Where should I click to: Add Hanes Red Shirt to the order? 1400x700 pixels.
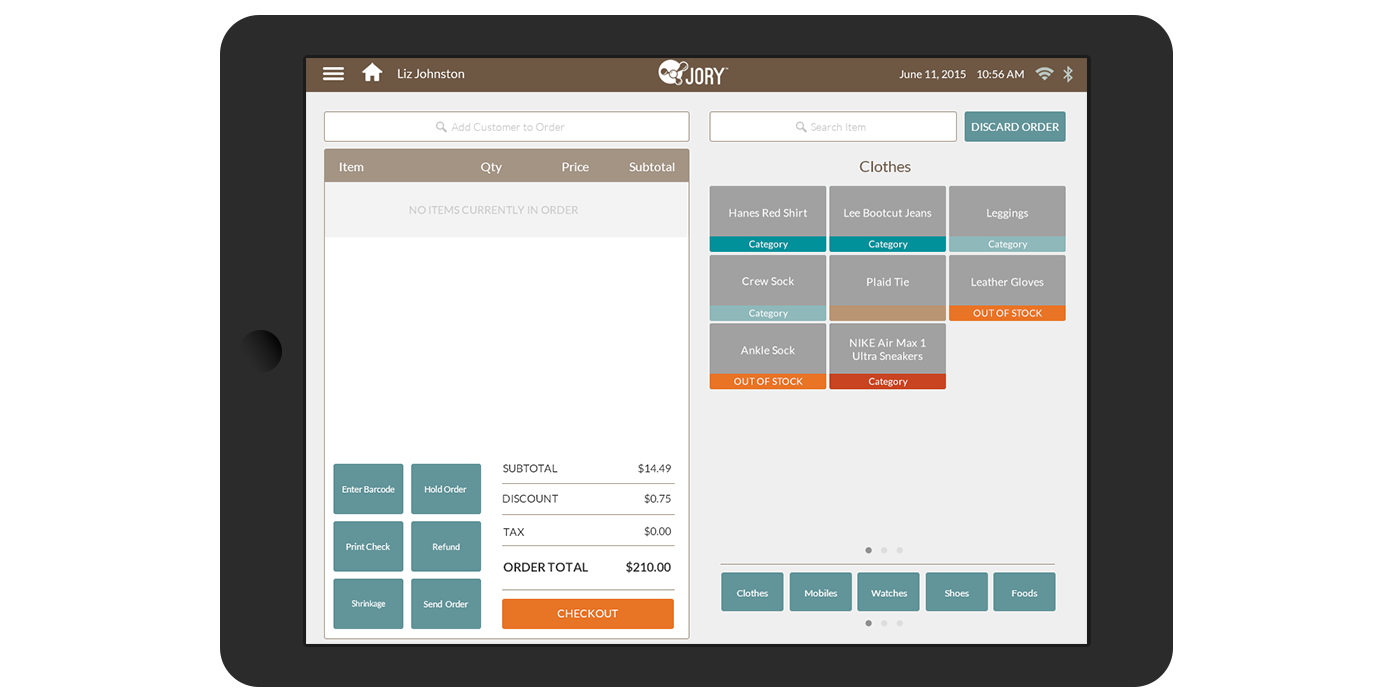coord(767,212)
